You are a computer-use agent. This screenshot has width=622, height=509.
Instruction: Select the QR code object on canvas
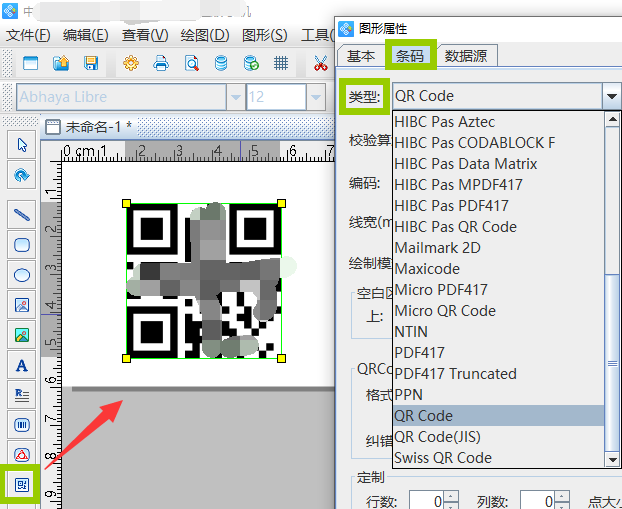coord(203,281)
